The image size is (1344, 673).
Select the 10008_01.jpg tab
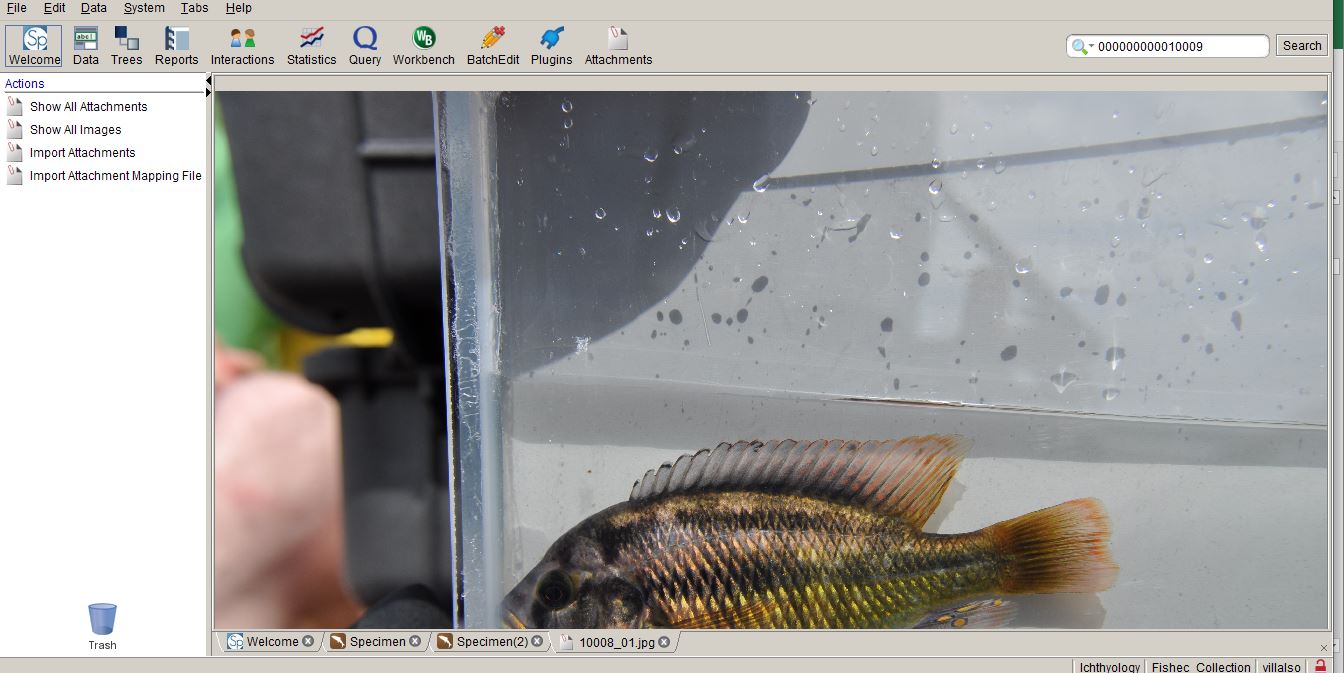pyautogui.click(x=617, y=642)
